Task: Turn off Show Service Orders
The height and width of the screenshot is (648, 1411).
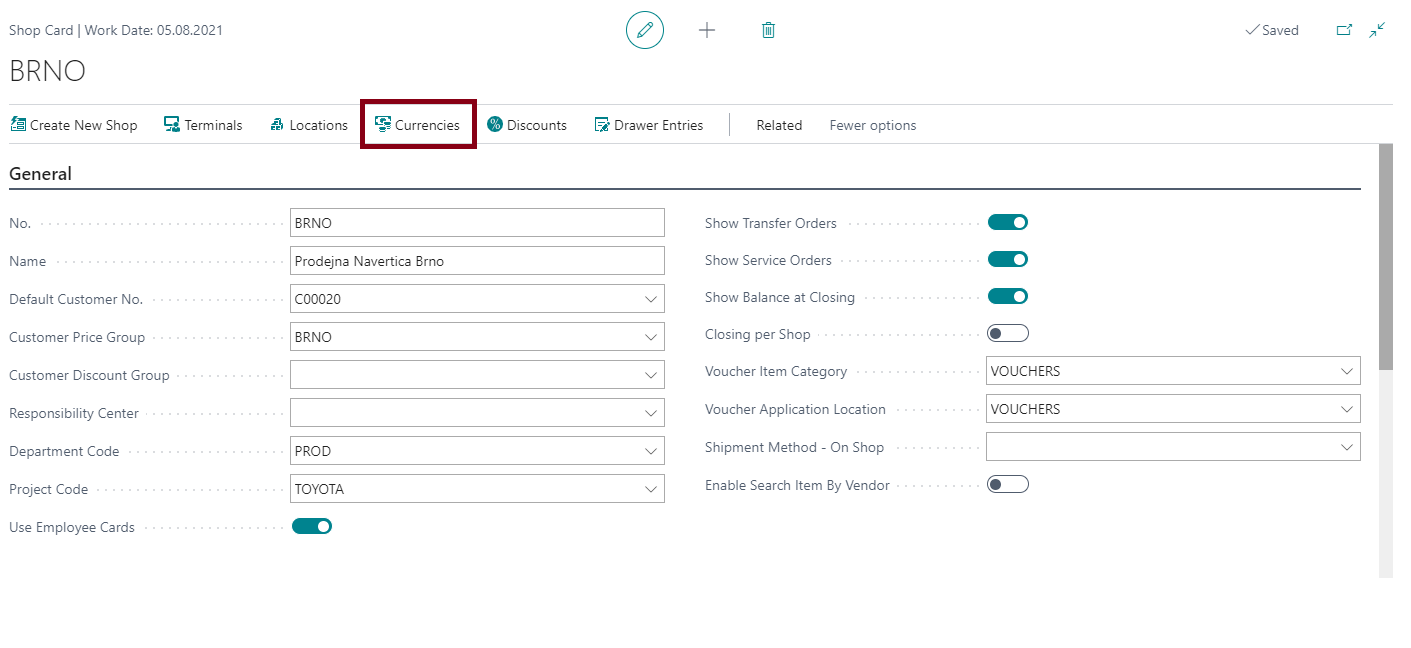Action: click(1008, 259)
